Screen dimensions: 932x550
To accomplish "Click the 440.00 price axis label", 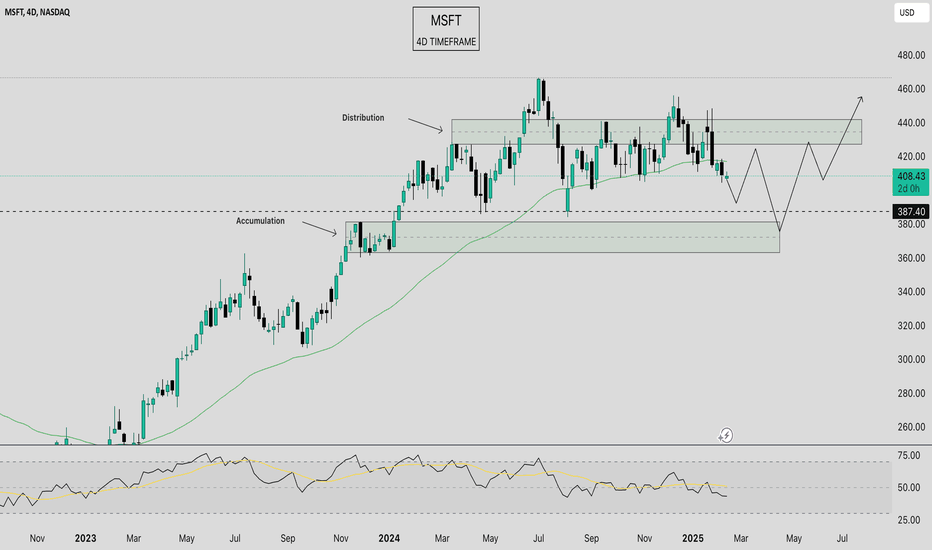I will pos(911,123).
